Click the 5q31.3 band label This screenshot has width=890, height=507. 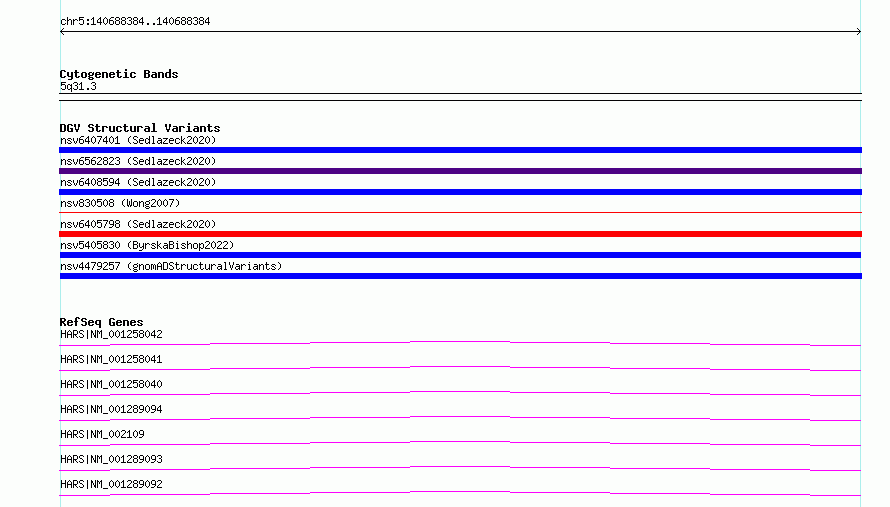pos(78,86)
